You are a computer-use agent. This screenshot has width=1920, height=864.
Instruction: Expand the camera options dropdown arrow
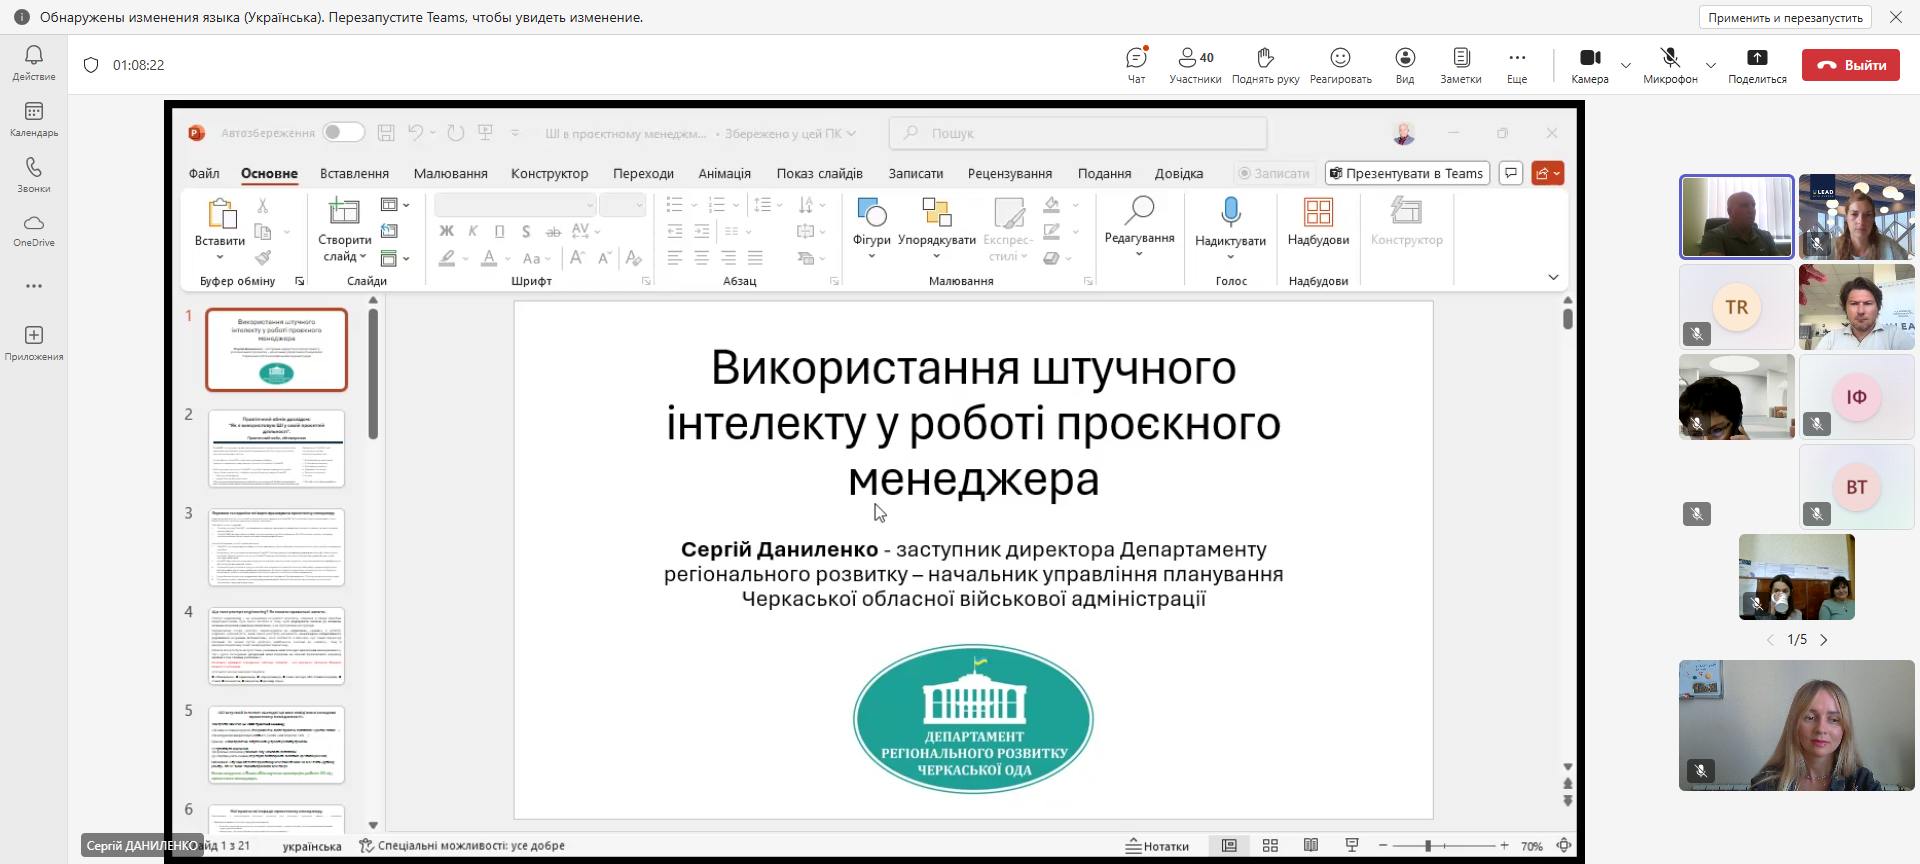click(x=1626, y=66)
